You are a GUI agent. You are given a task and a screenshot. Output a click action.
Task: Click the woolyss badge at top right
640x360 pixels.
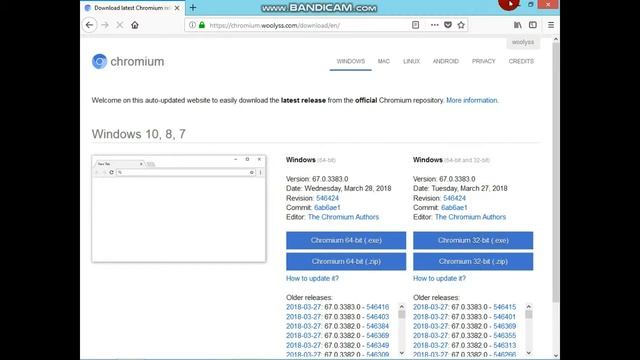523,42
